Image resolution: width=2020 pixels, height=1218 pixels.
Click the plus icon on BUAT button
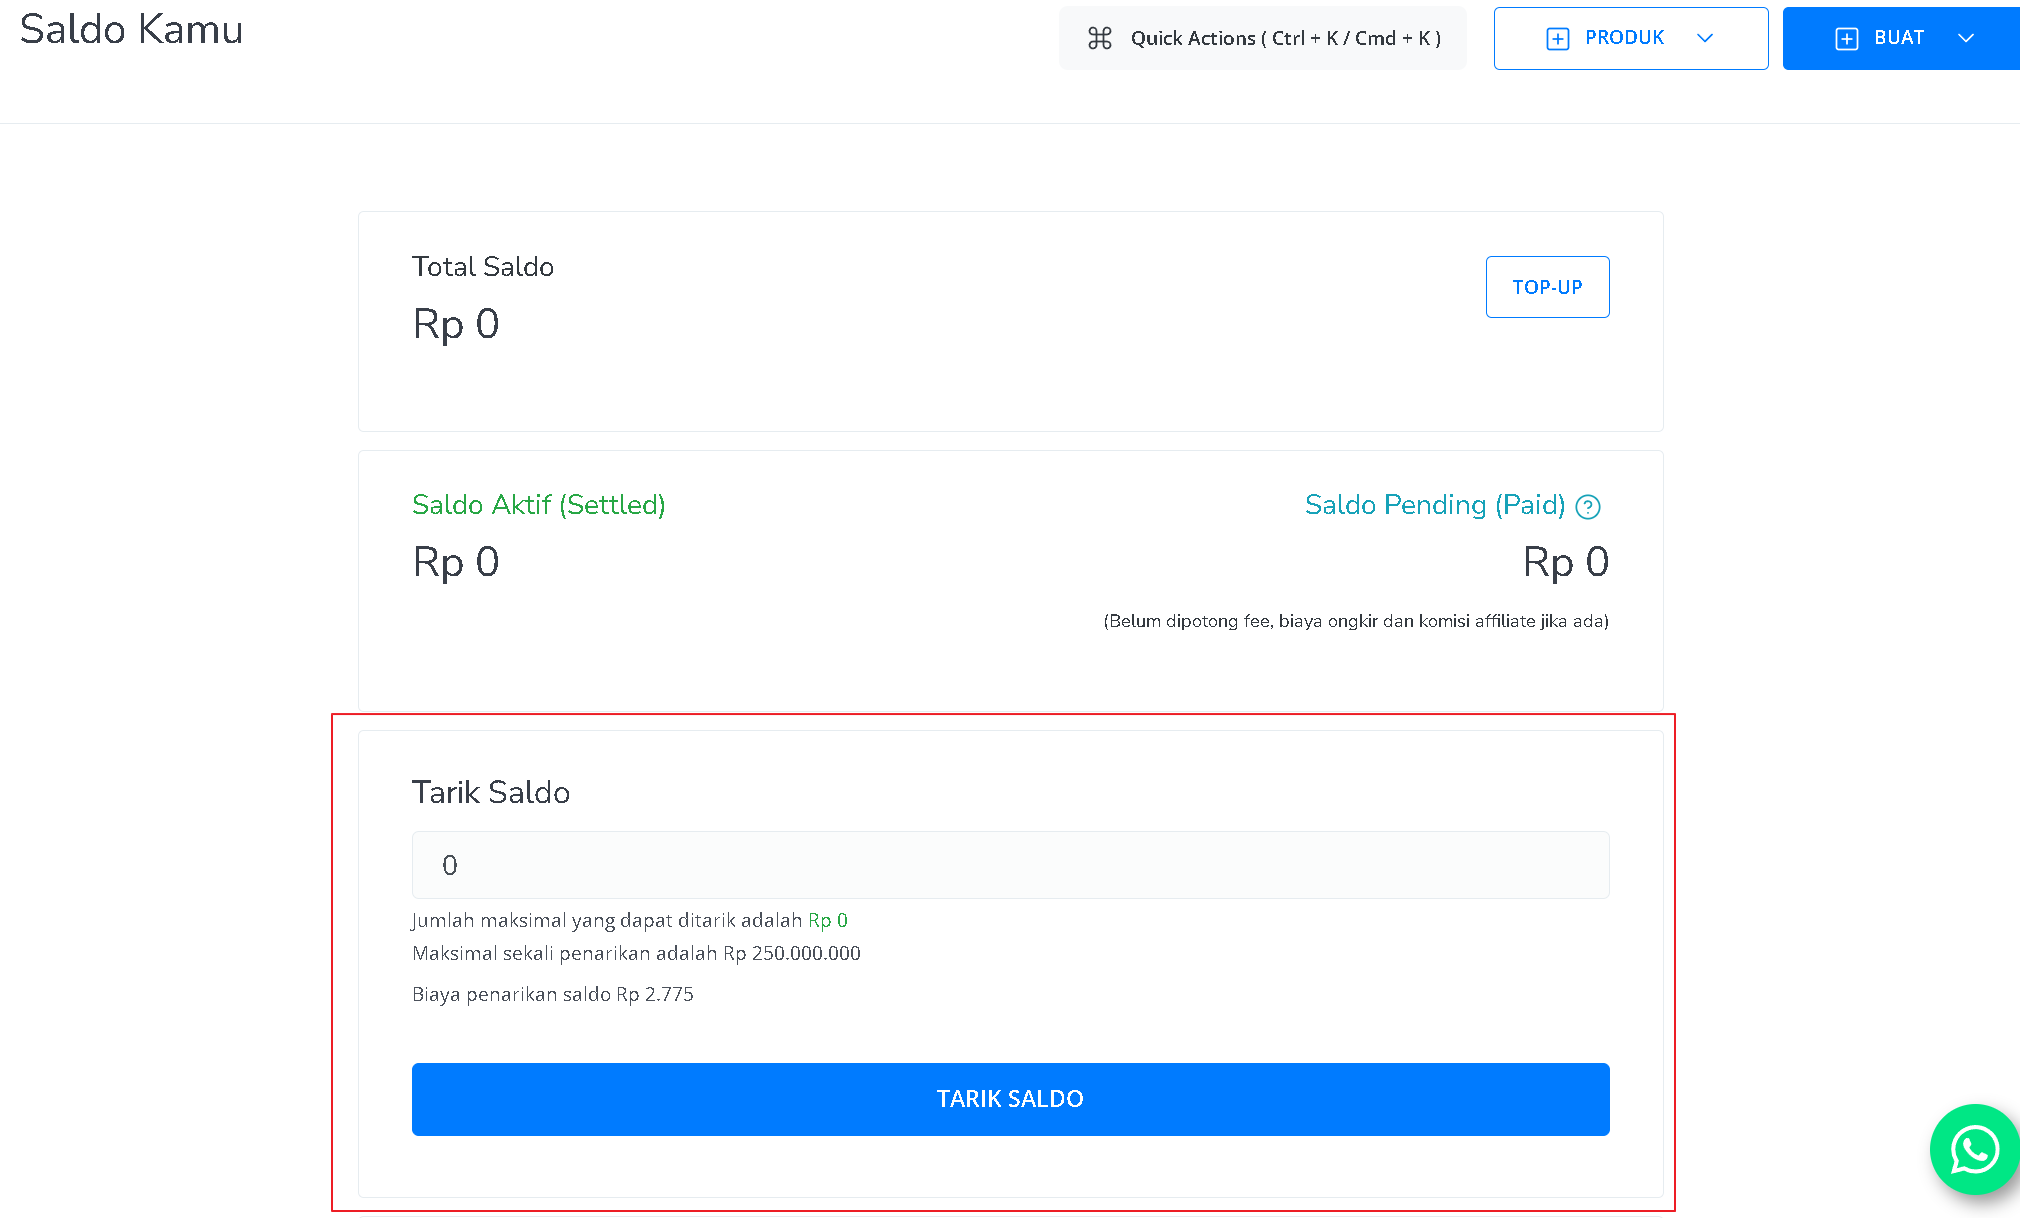tap(1847, 38)
